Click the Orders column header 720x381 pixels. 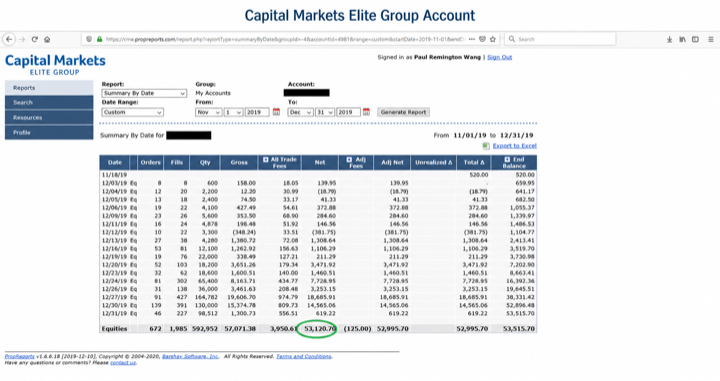tap(150, 162)
